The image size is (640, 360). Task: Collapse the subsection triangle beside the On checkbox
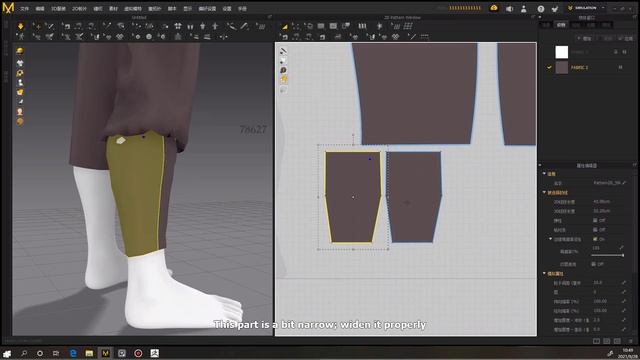[550, 239]
